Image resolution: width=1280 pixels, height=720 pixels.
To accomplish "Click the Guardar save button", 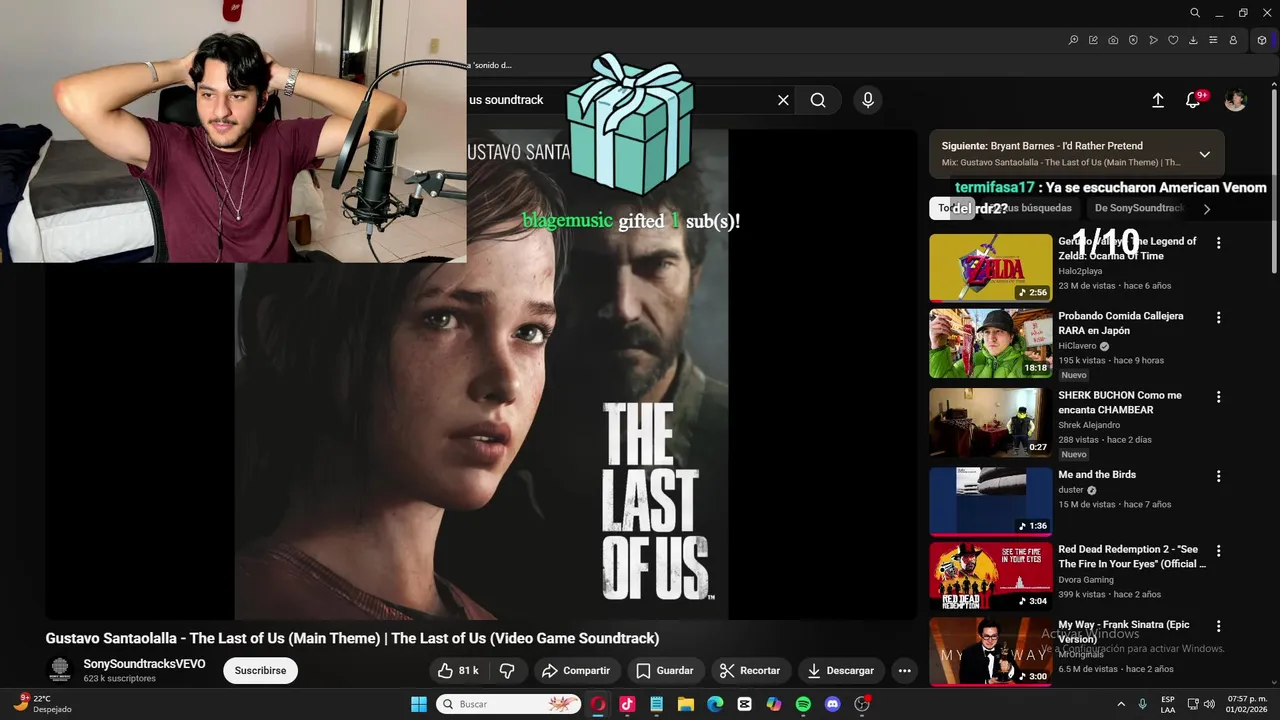I will tap(664, 671).
